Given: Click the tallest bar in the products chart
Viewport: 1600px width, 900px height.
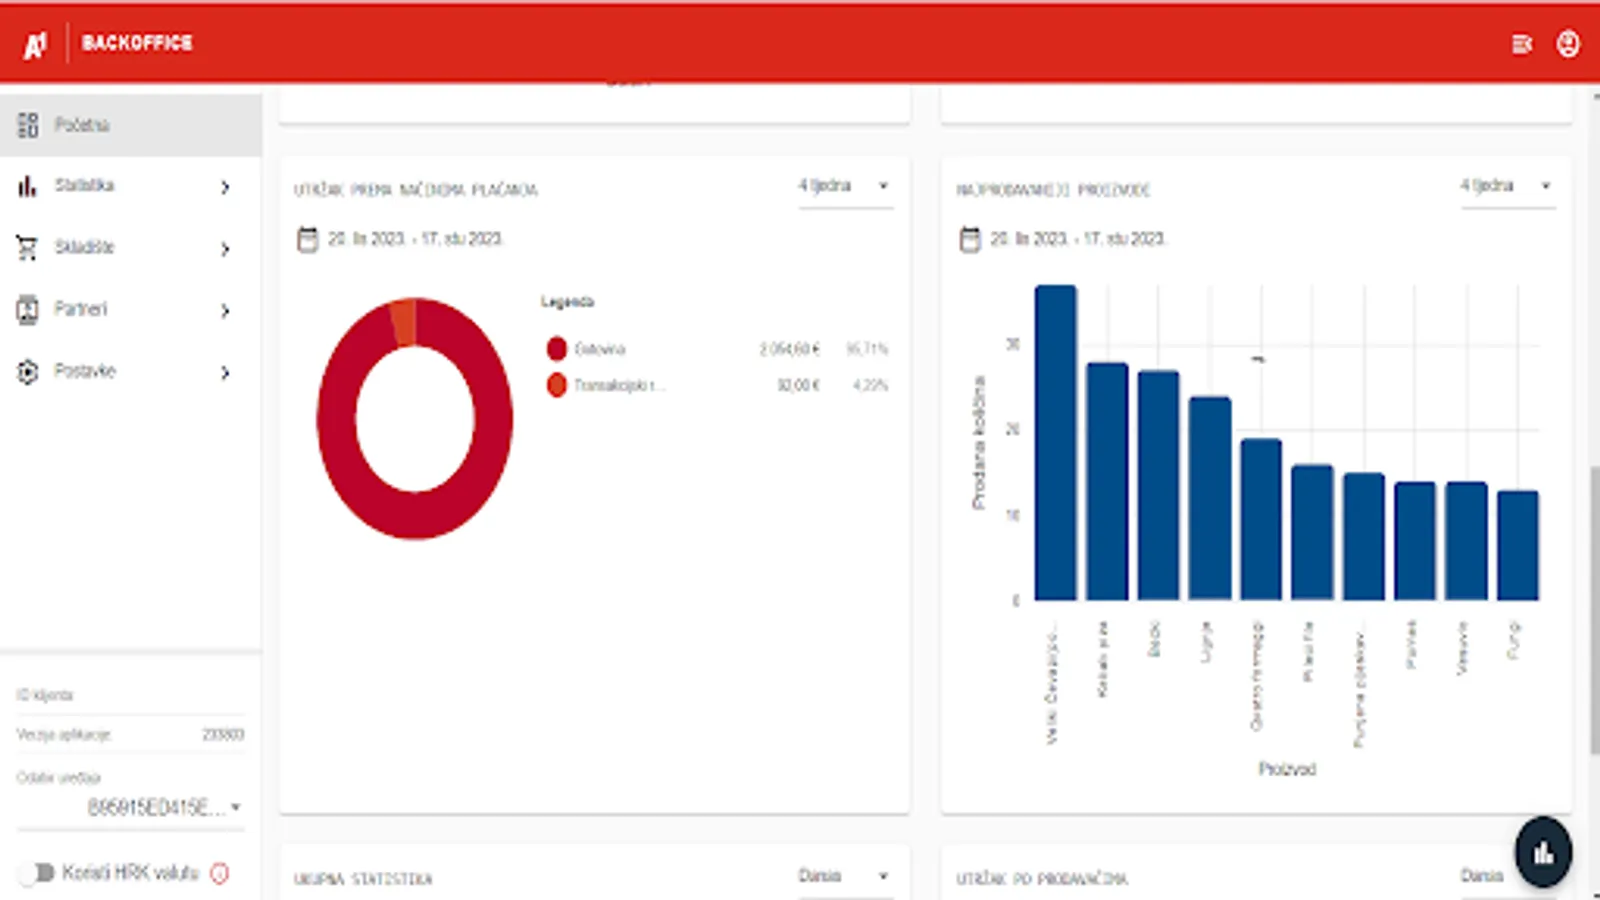Looking at the screenshot, I should click(x=1055, y=440).
